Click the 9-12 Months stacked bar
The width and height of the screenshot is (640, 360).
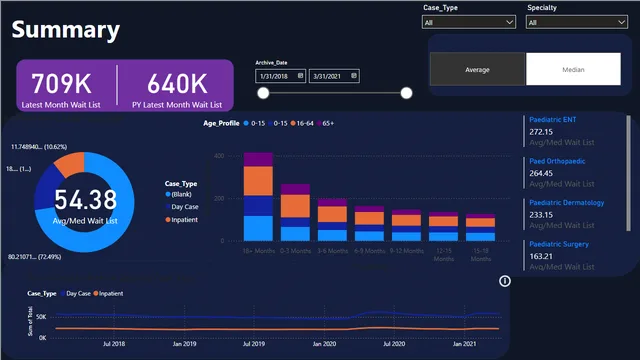click(x=406, y=225)
